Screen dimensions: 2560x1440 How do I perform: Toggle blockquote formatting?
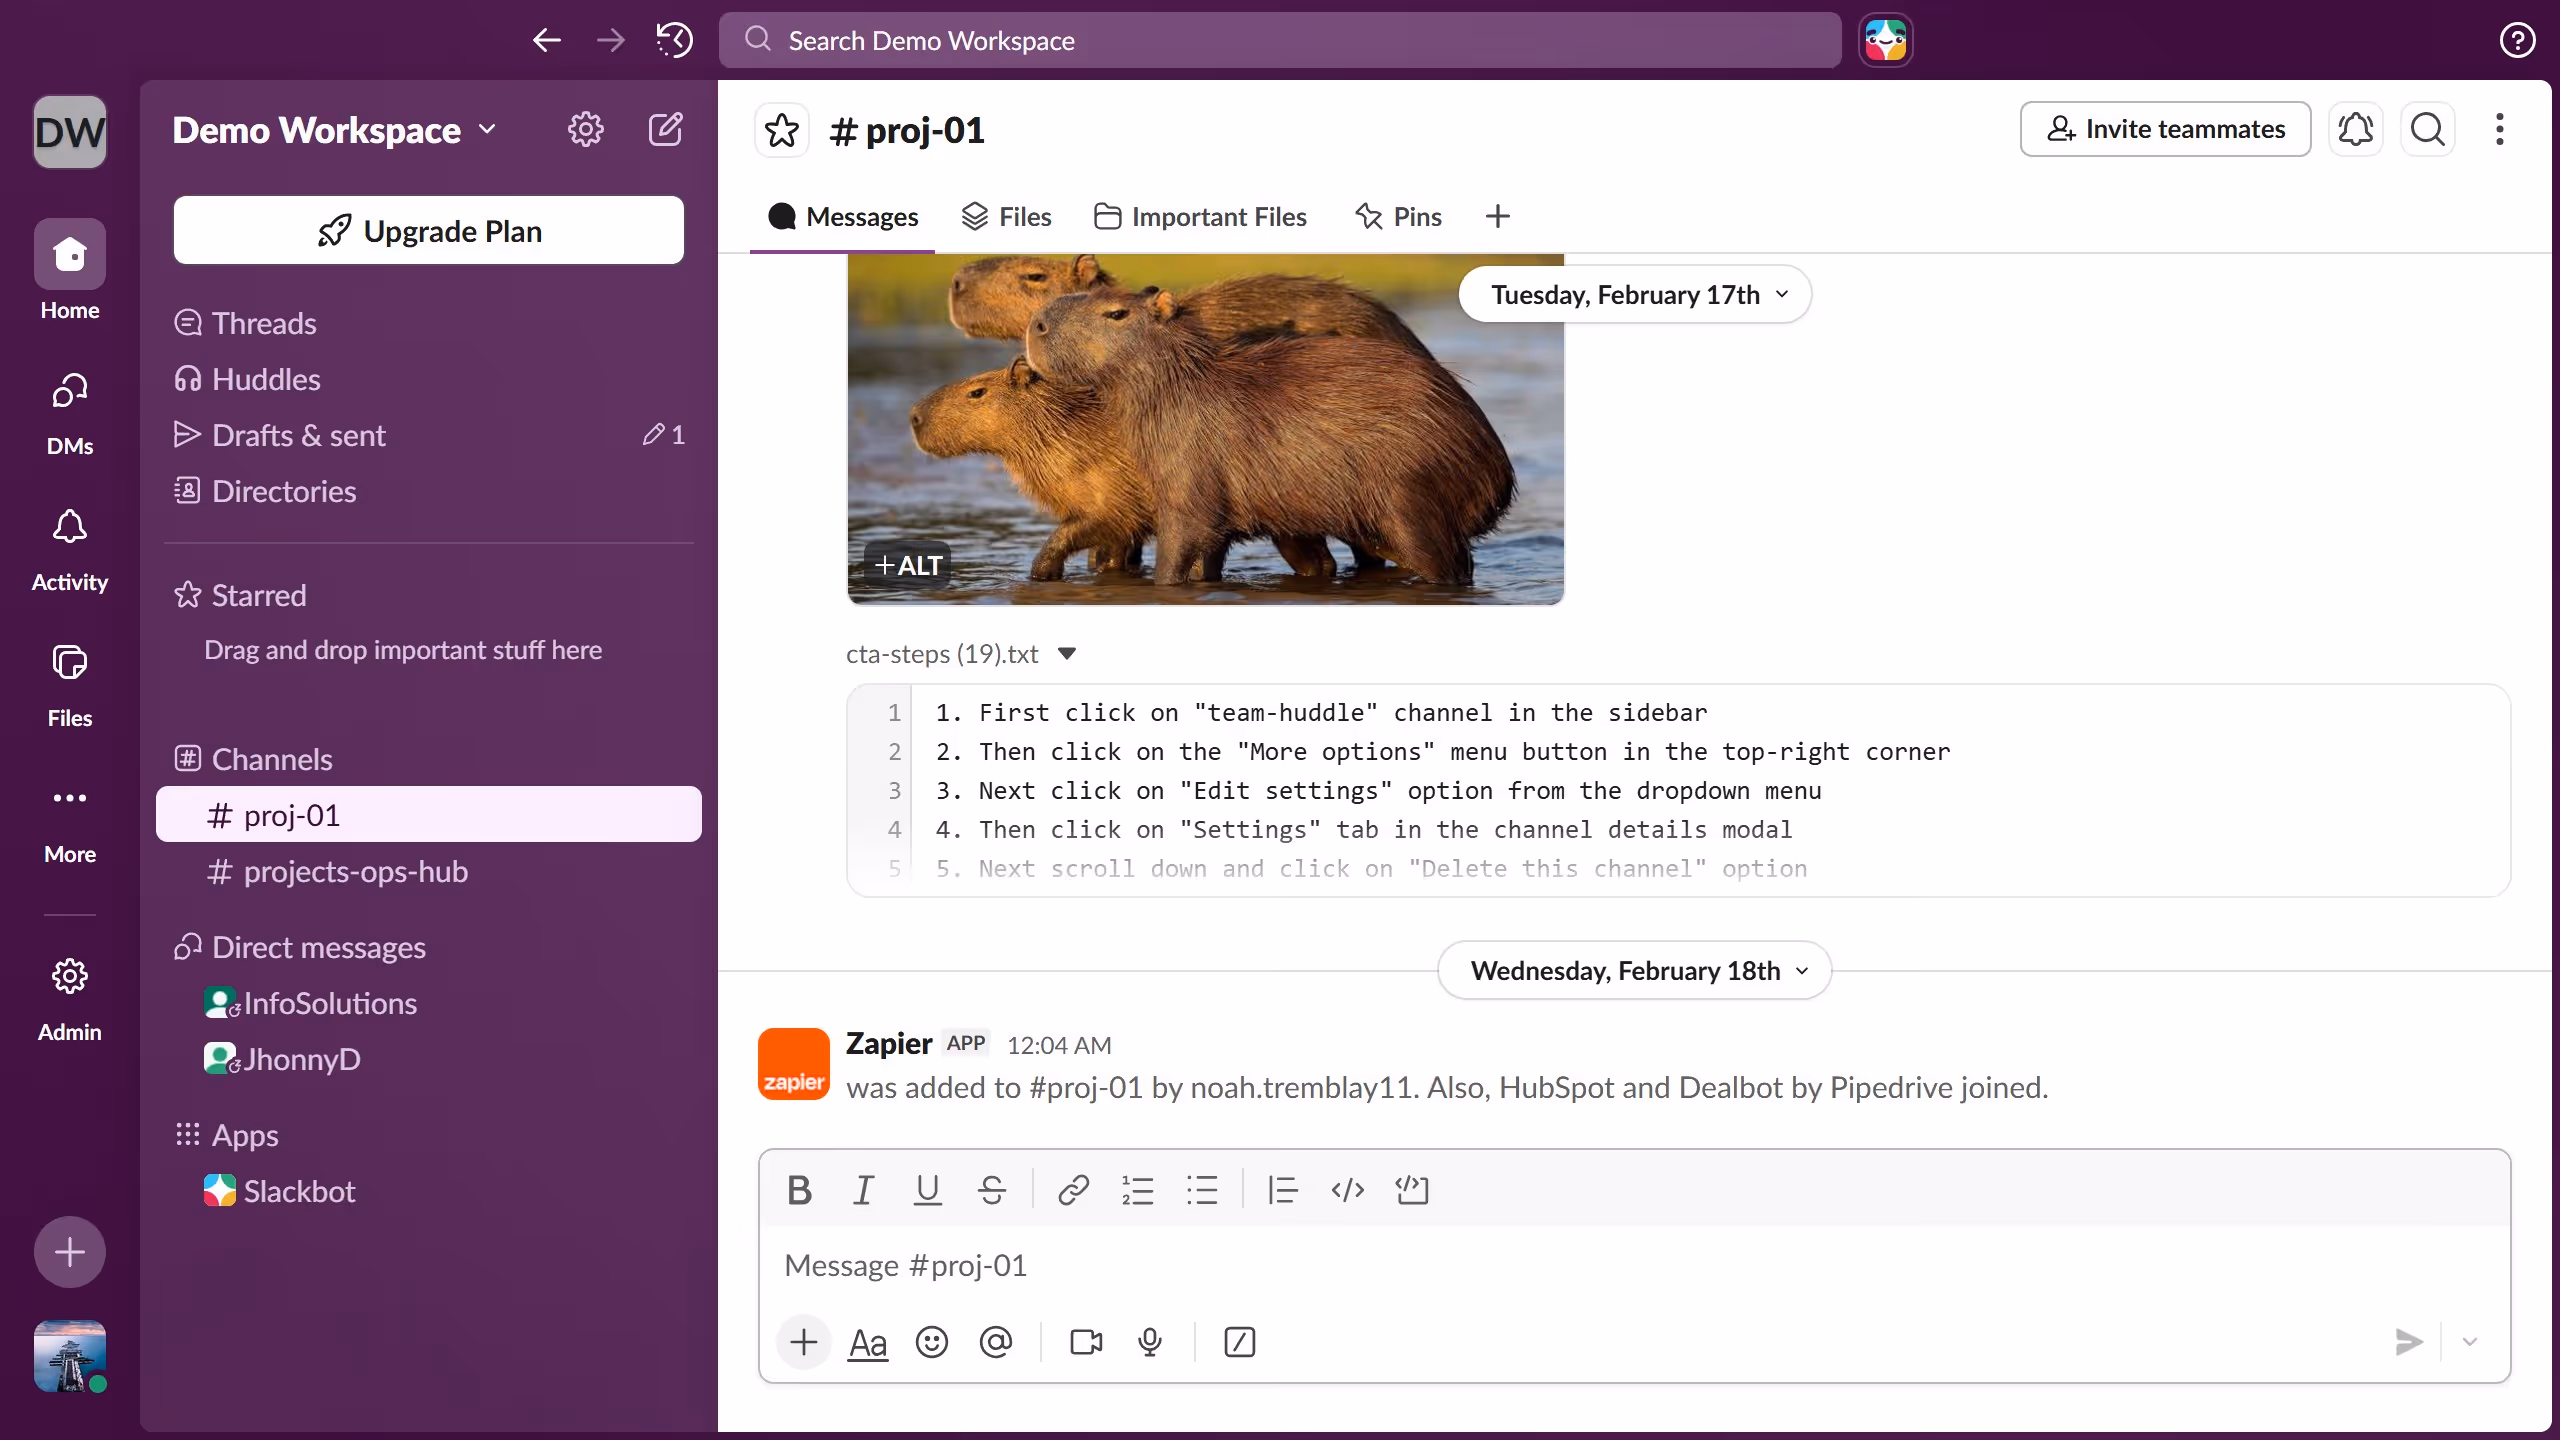click(1283, 1190)
